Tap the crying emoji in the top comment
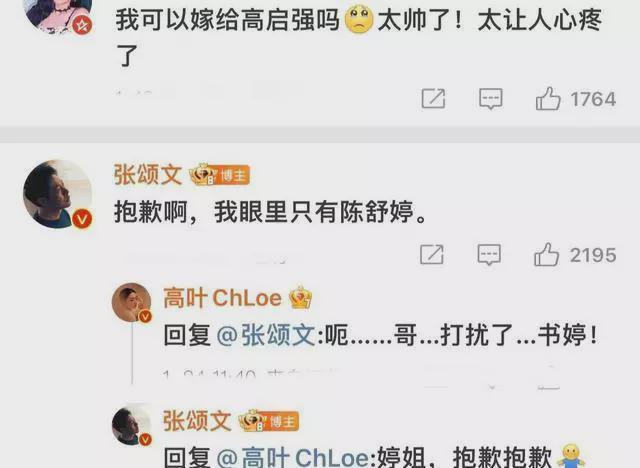The height and width of the screenshot is (468, 640). point(359,20)
